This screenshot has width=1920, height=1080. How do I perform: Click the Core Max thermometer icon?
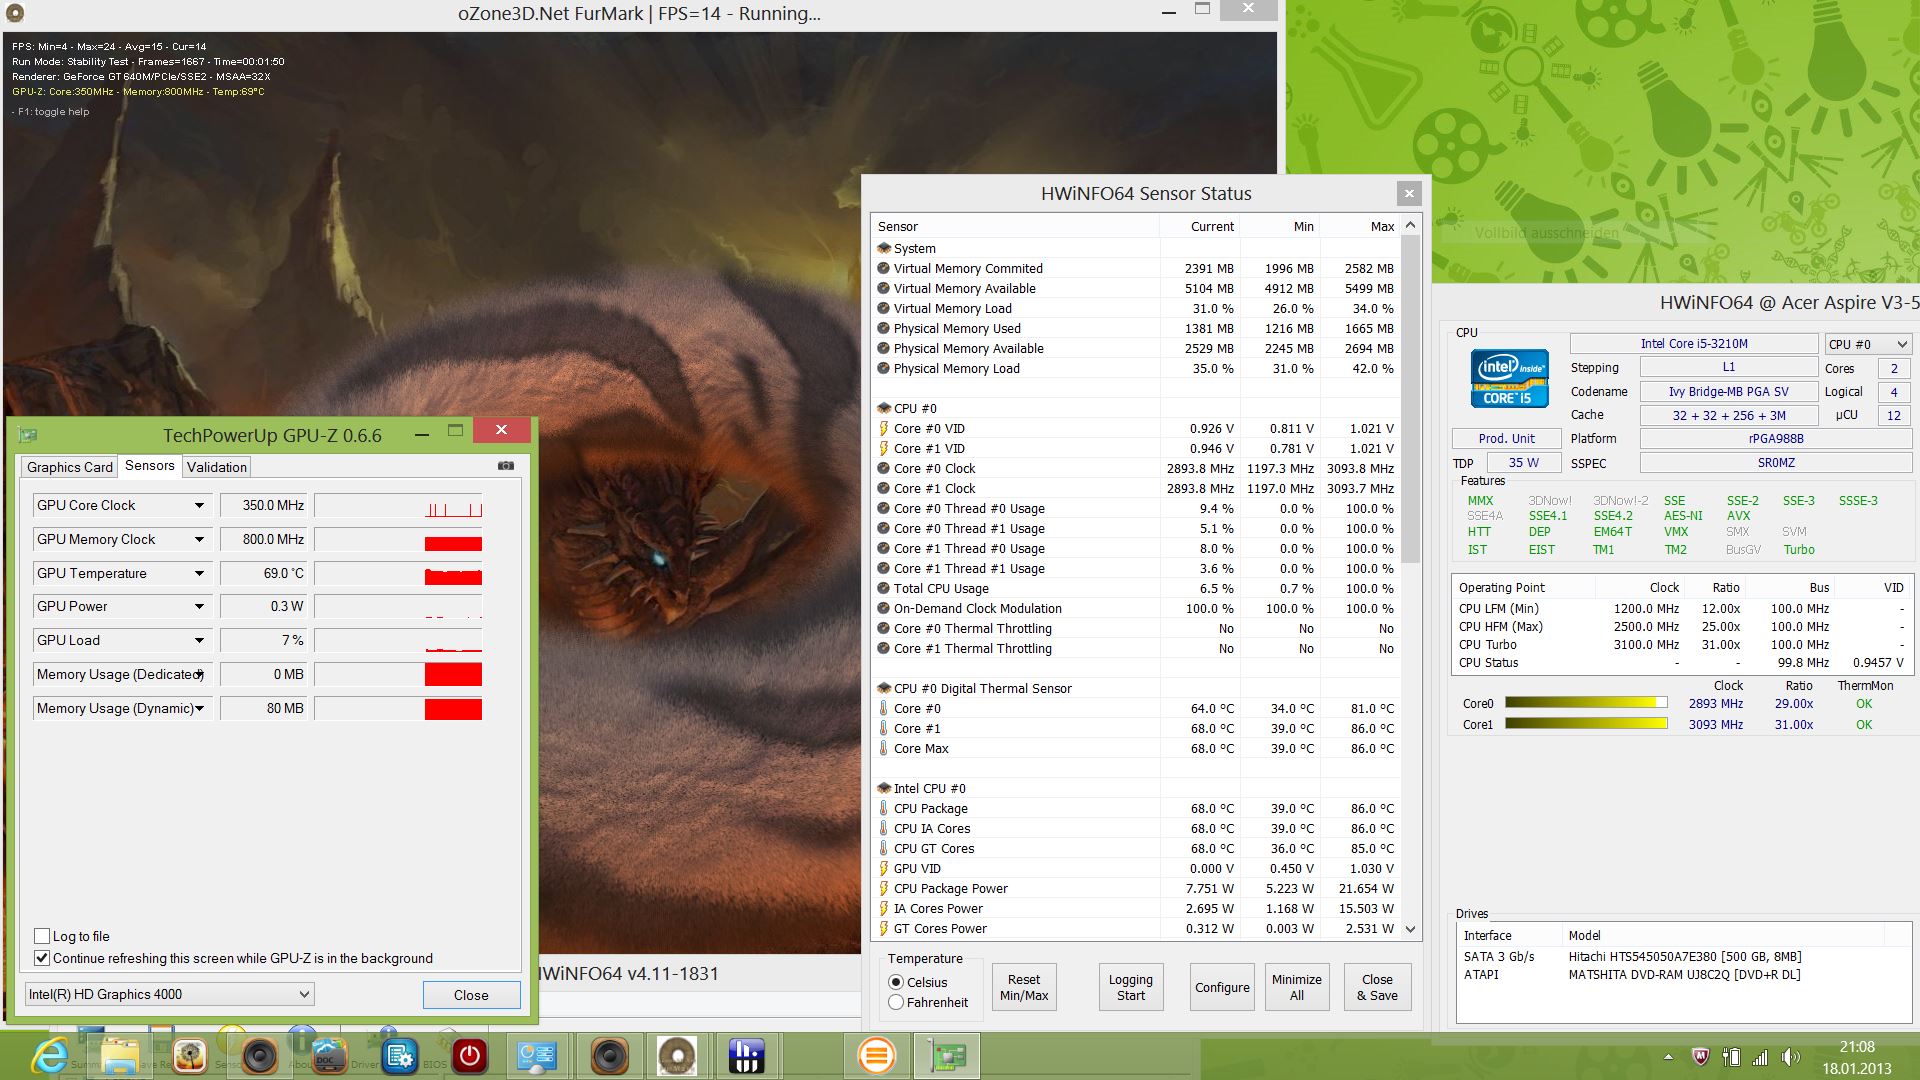point(883,748)
